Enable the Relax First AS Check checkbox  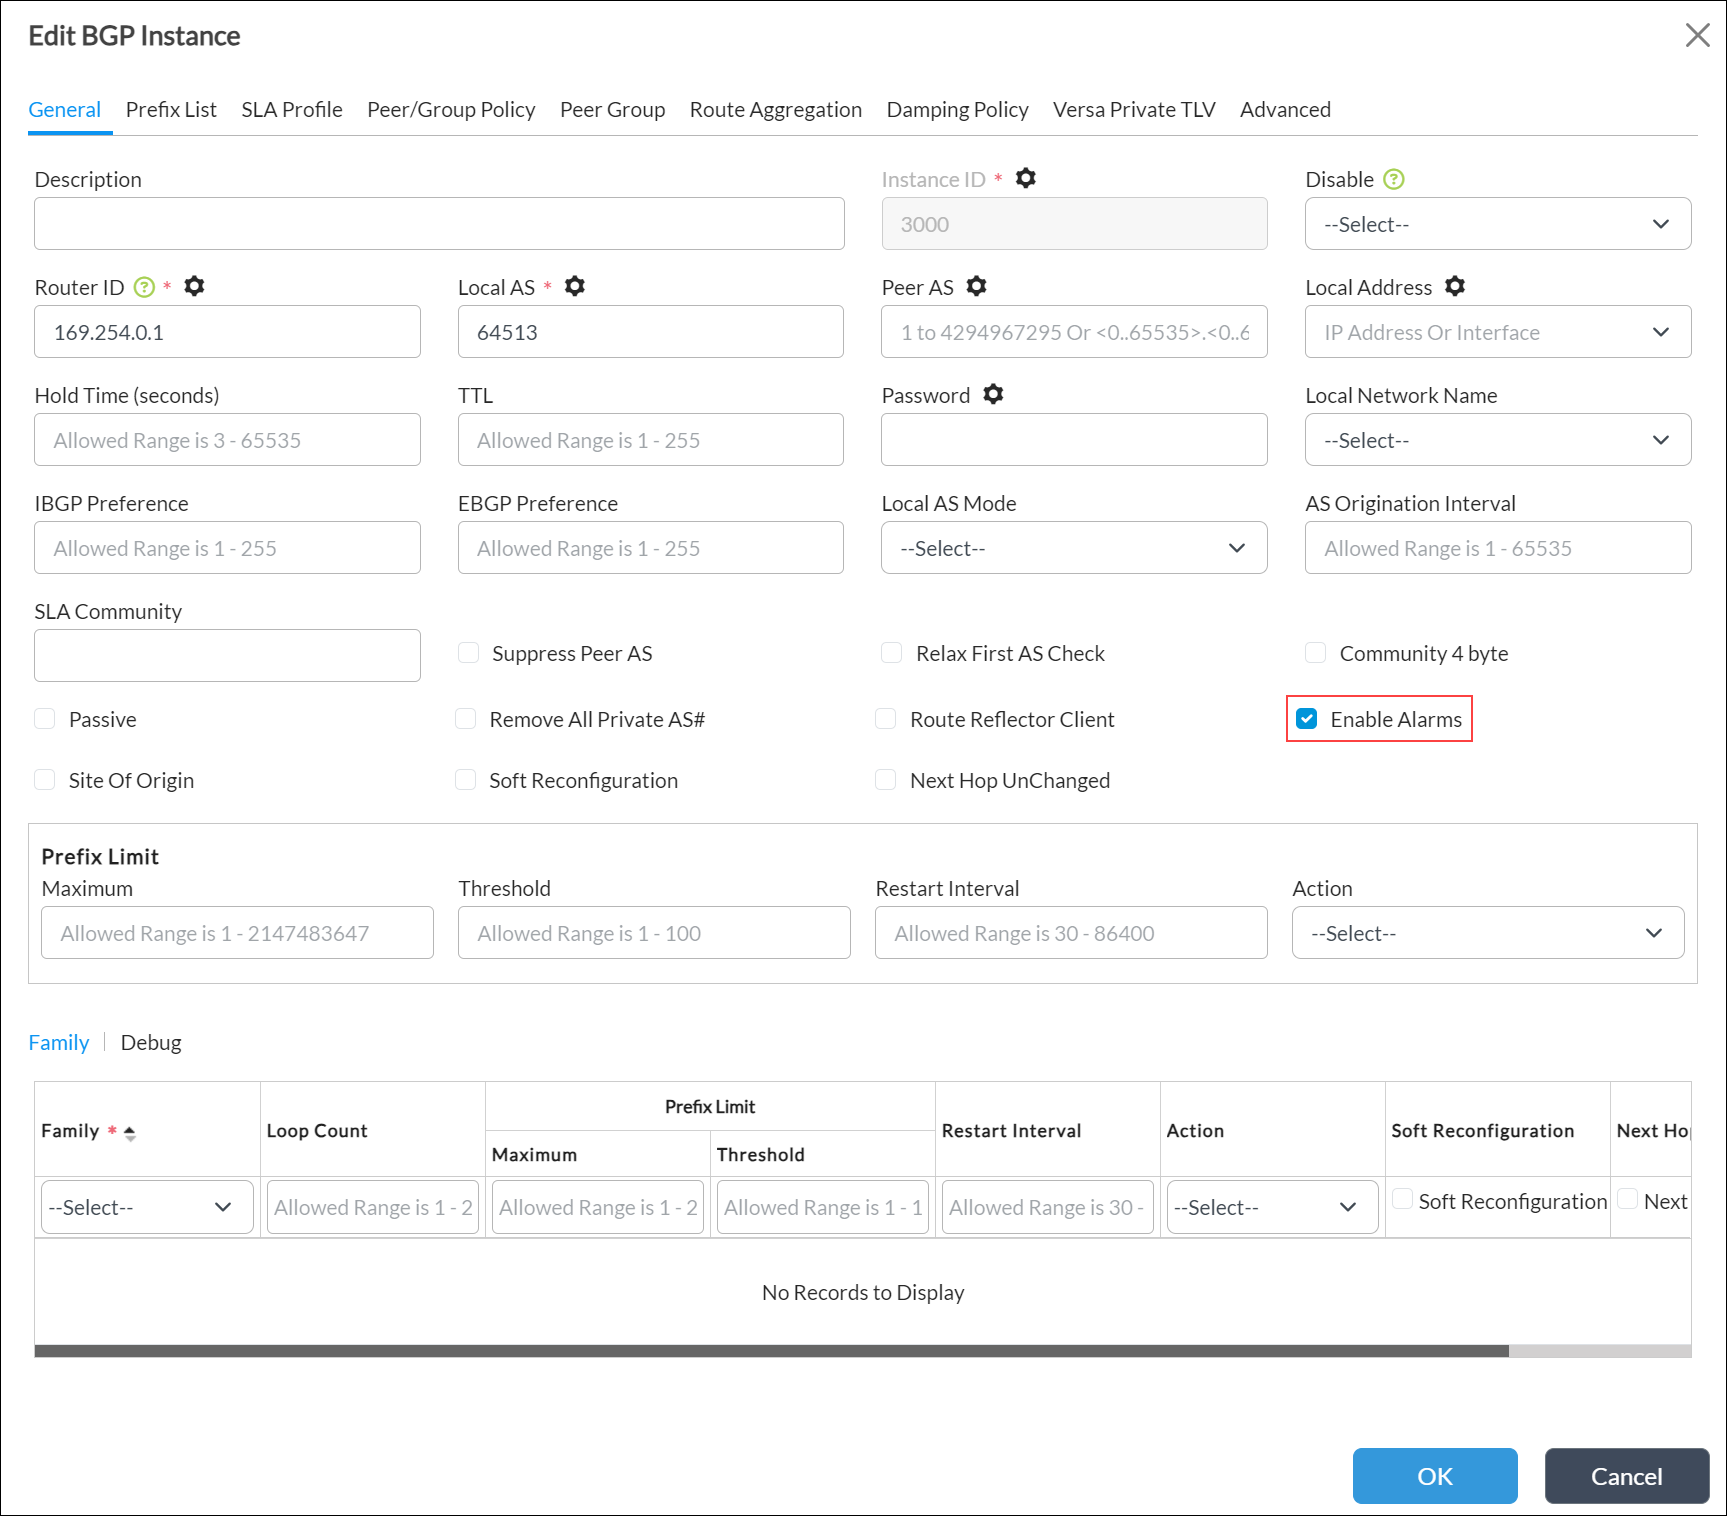coord(891,653)
